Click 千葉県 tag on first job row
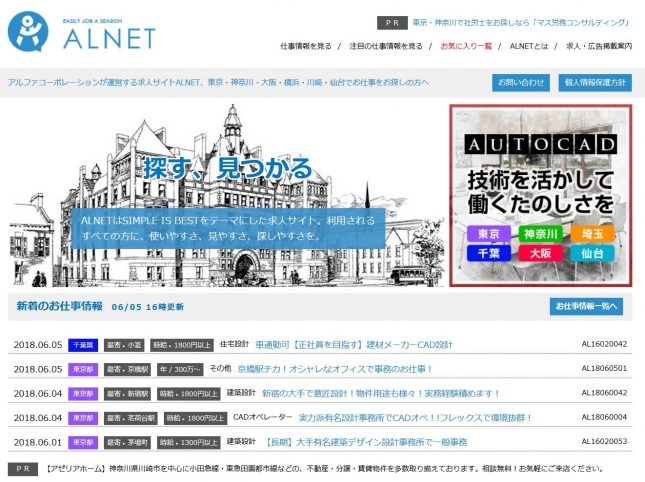Screen dimensions: 645x482 coord(83,345)
